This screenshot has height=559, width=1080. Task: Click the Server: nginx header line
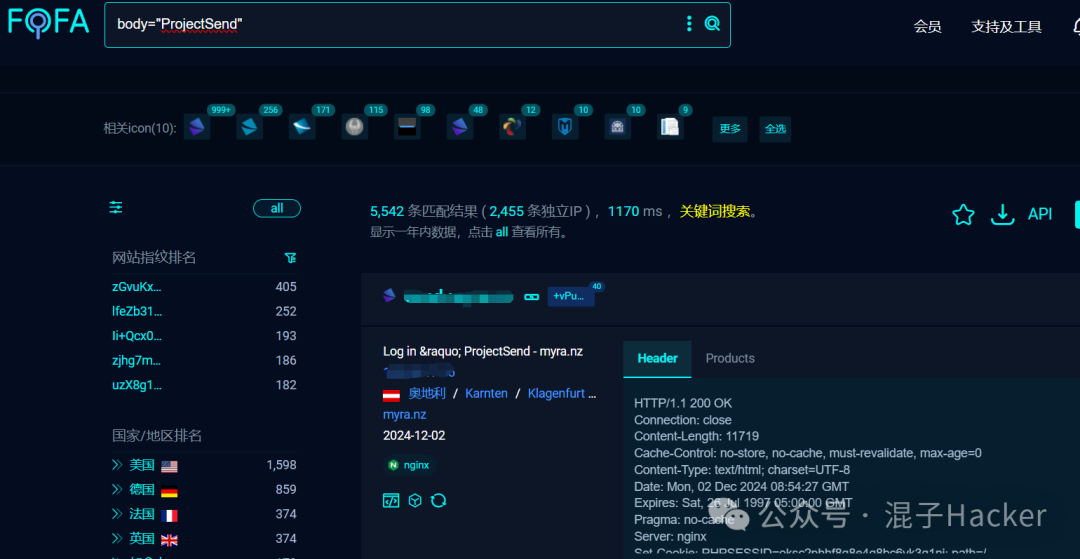[670, 536]
